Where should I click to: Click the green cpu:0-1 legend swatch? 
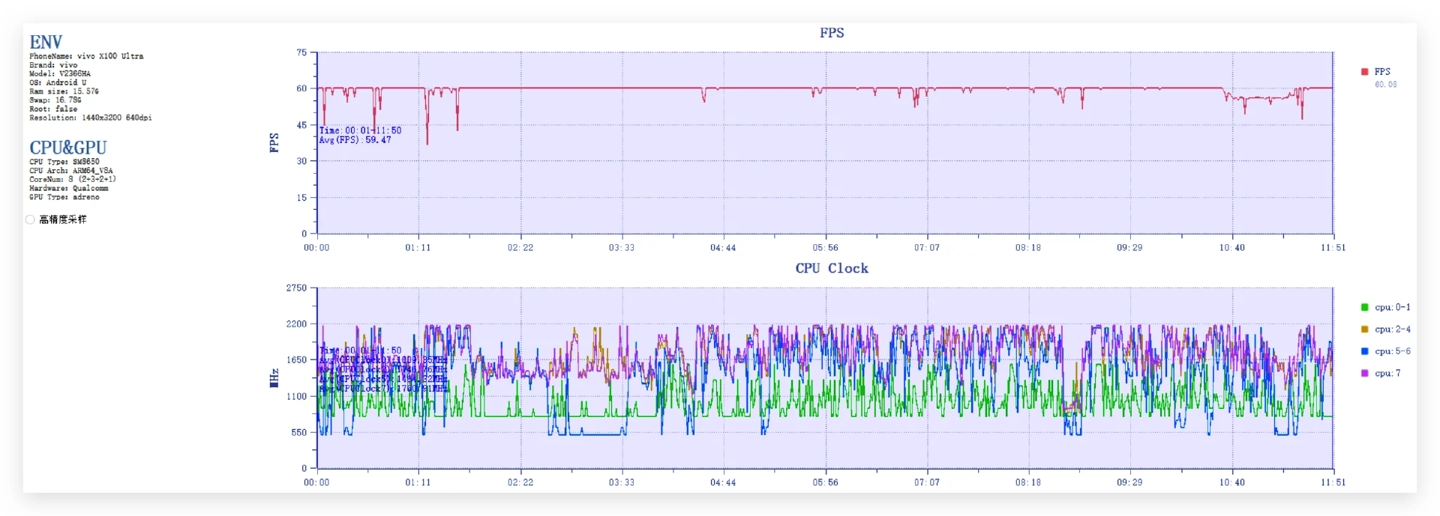[x=1365, y=307]
